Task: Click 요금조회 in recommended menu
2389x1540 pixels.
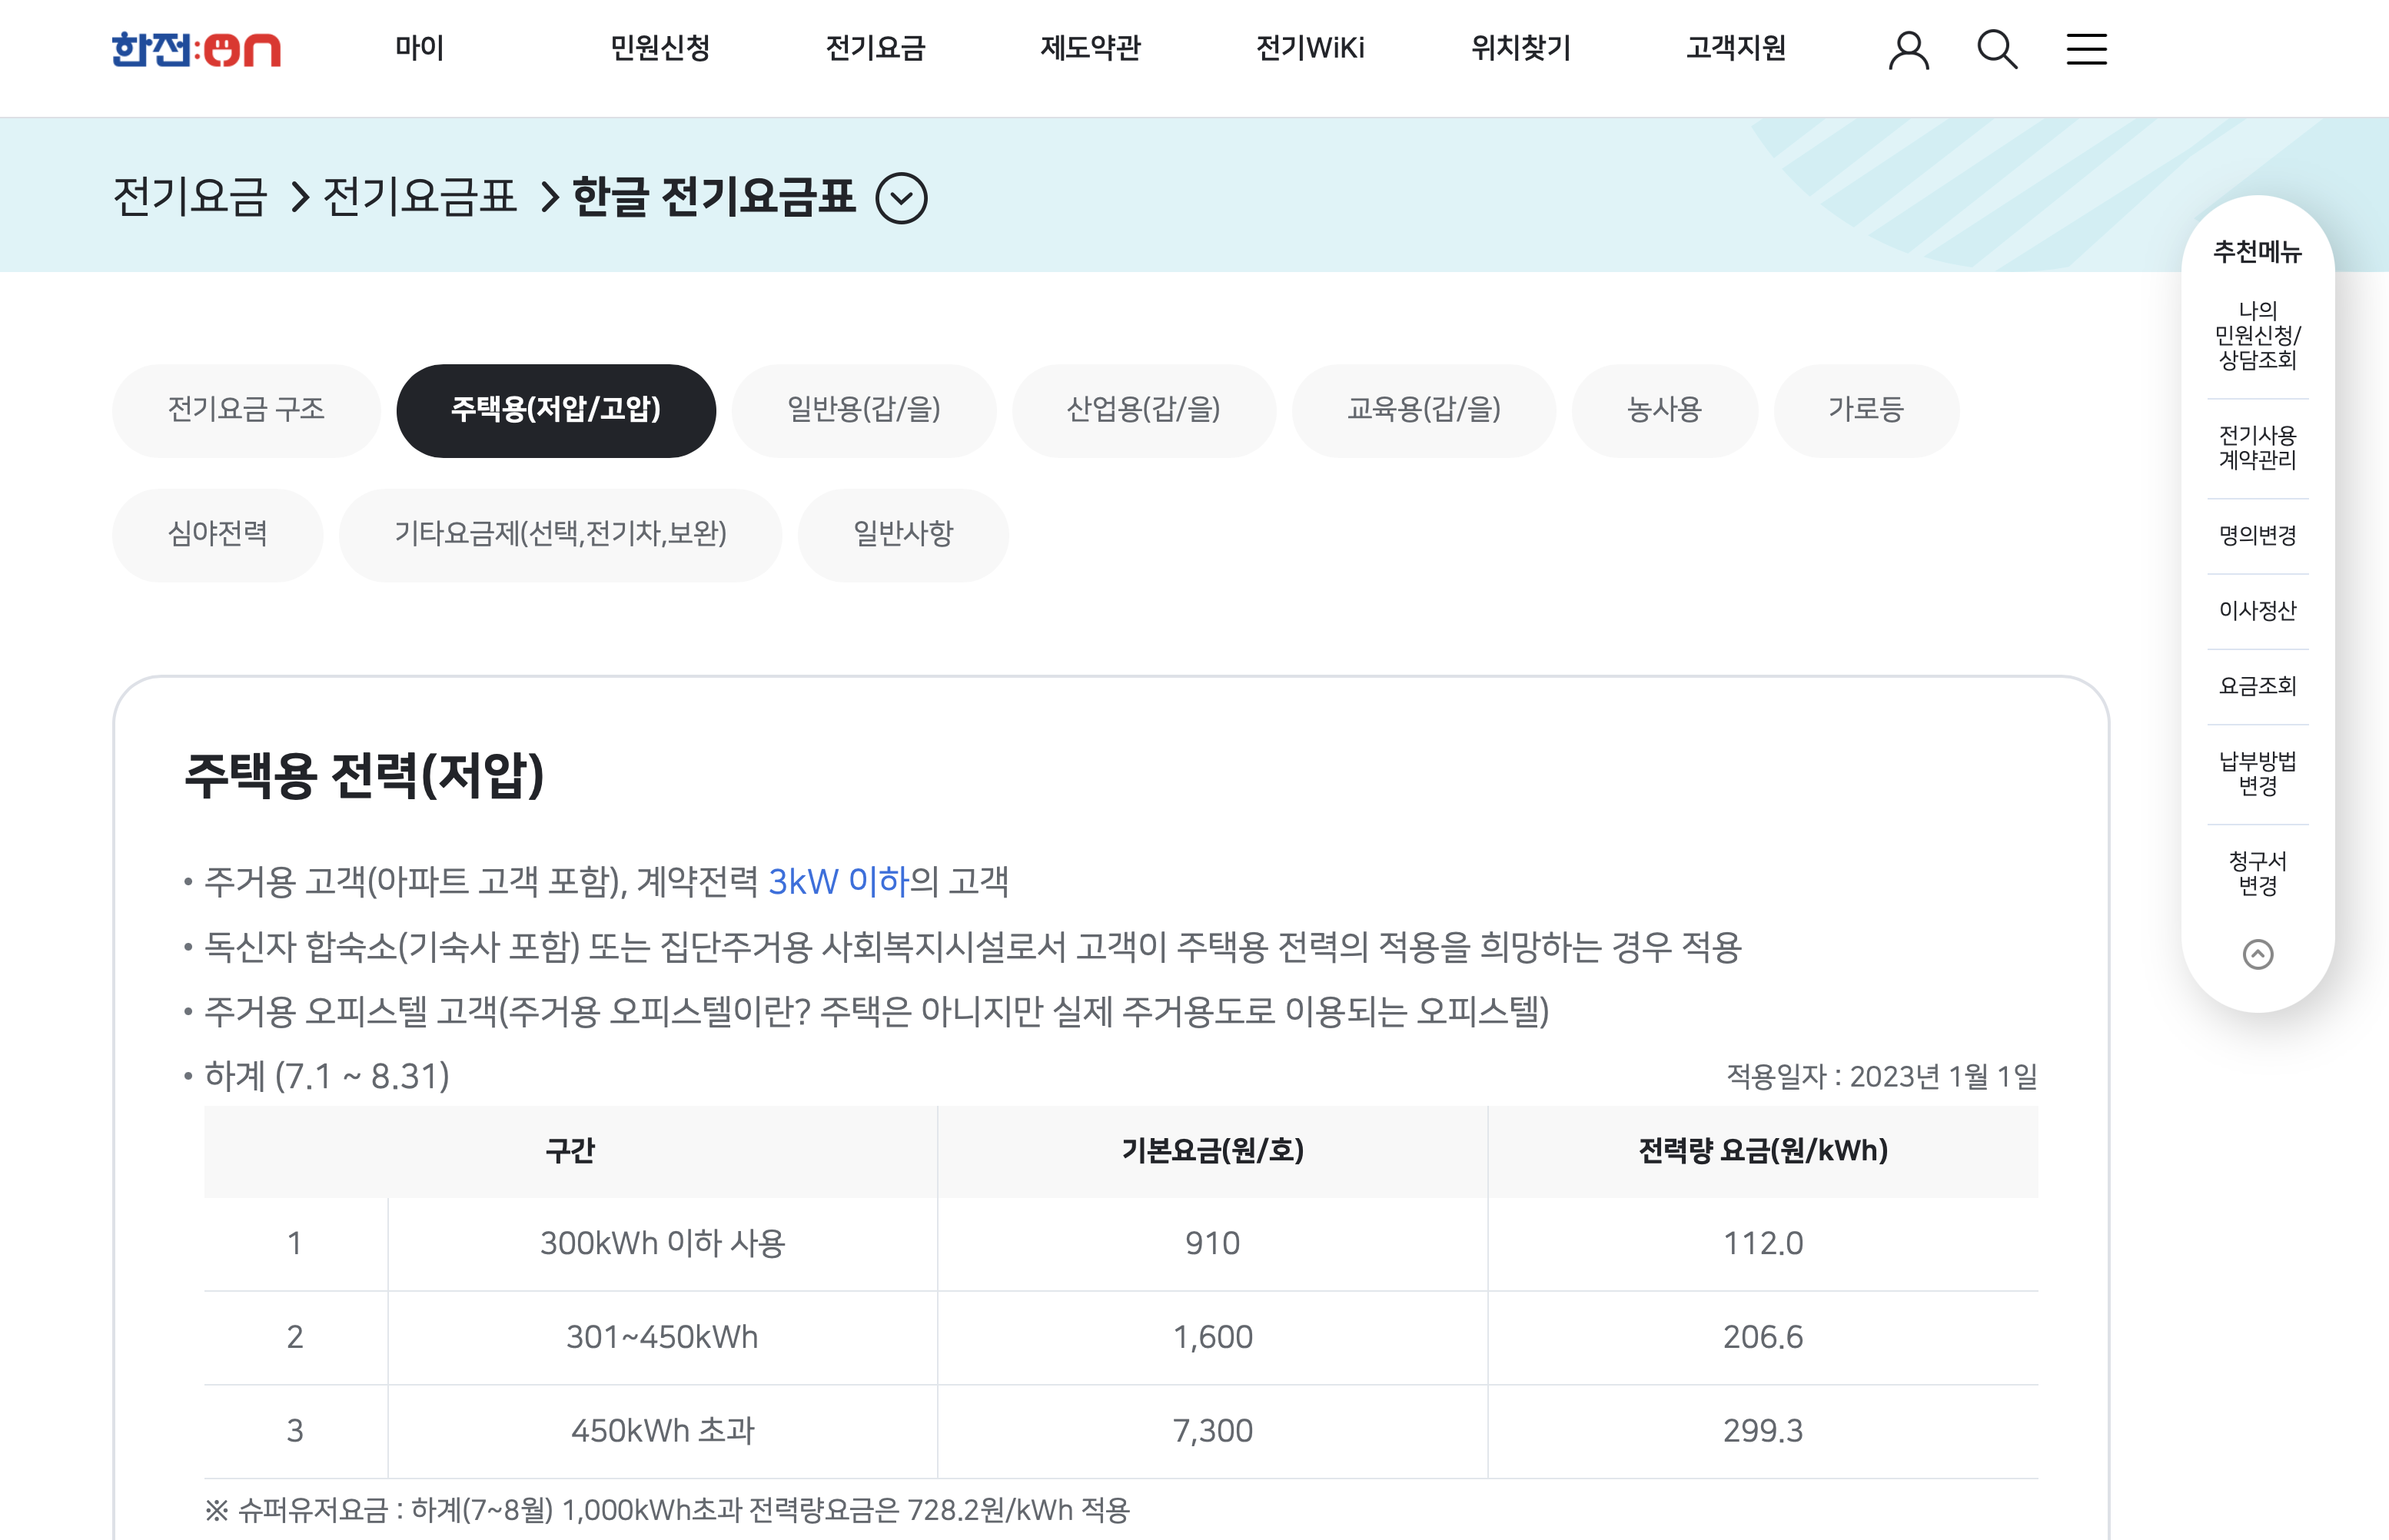Action: pyautogui.click(x=2257, y=686)
